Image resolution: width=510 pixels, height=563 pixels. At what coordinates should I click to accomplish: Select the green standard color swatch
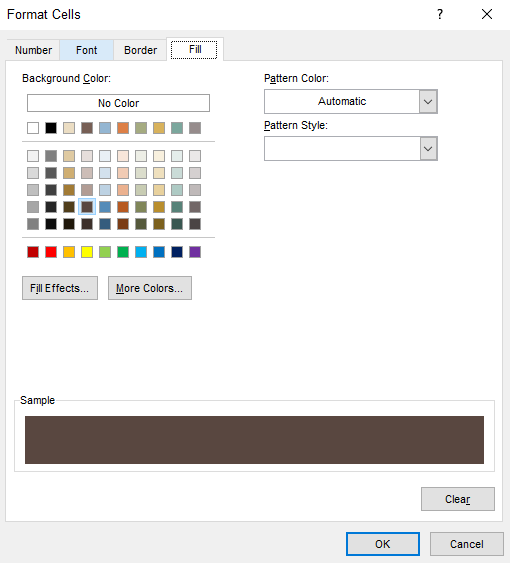pyautogui.click(x=123, y=252)
